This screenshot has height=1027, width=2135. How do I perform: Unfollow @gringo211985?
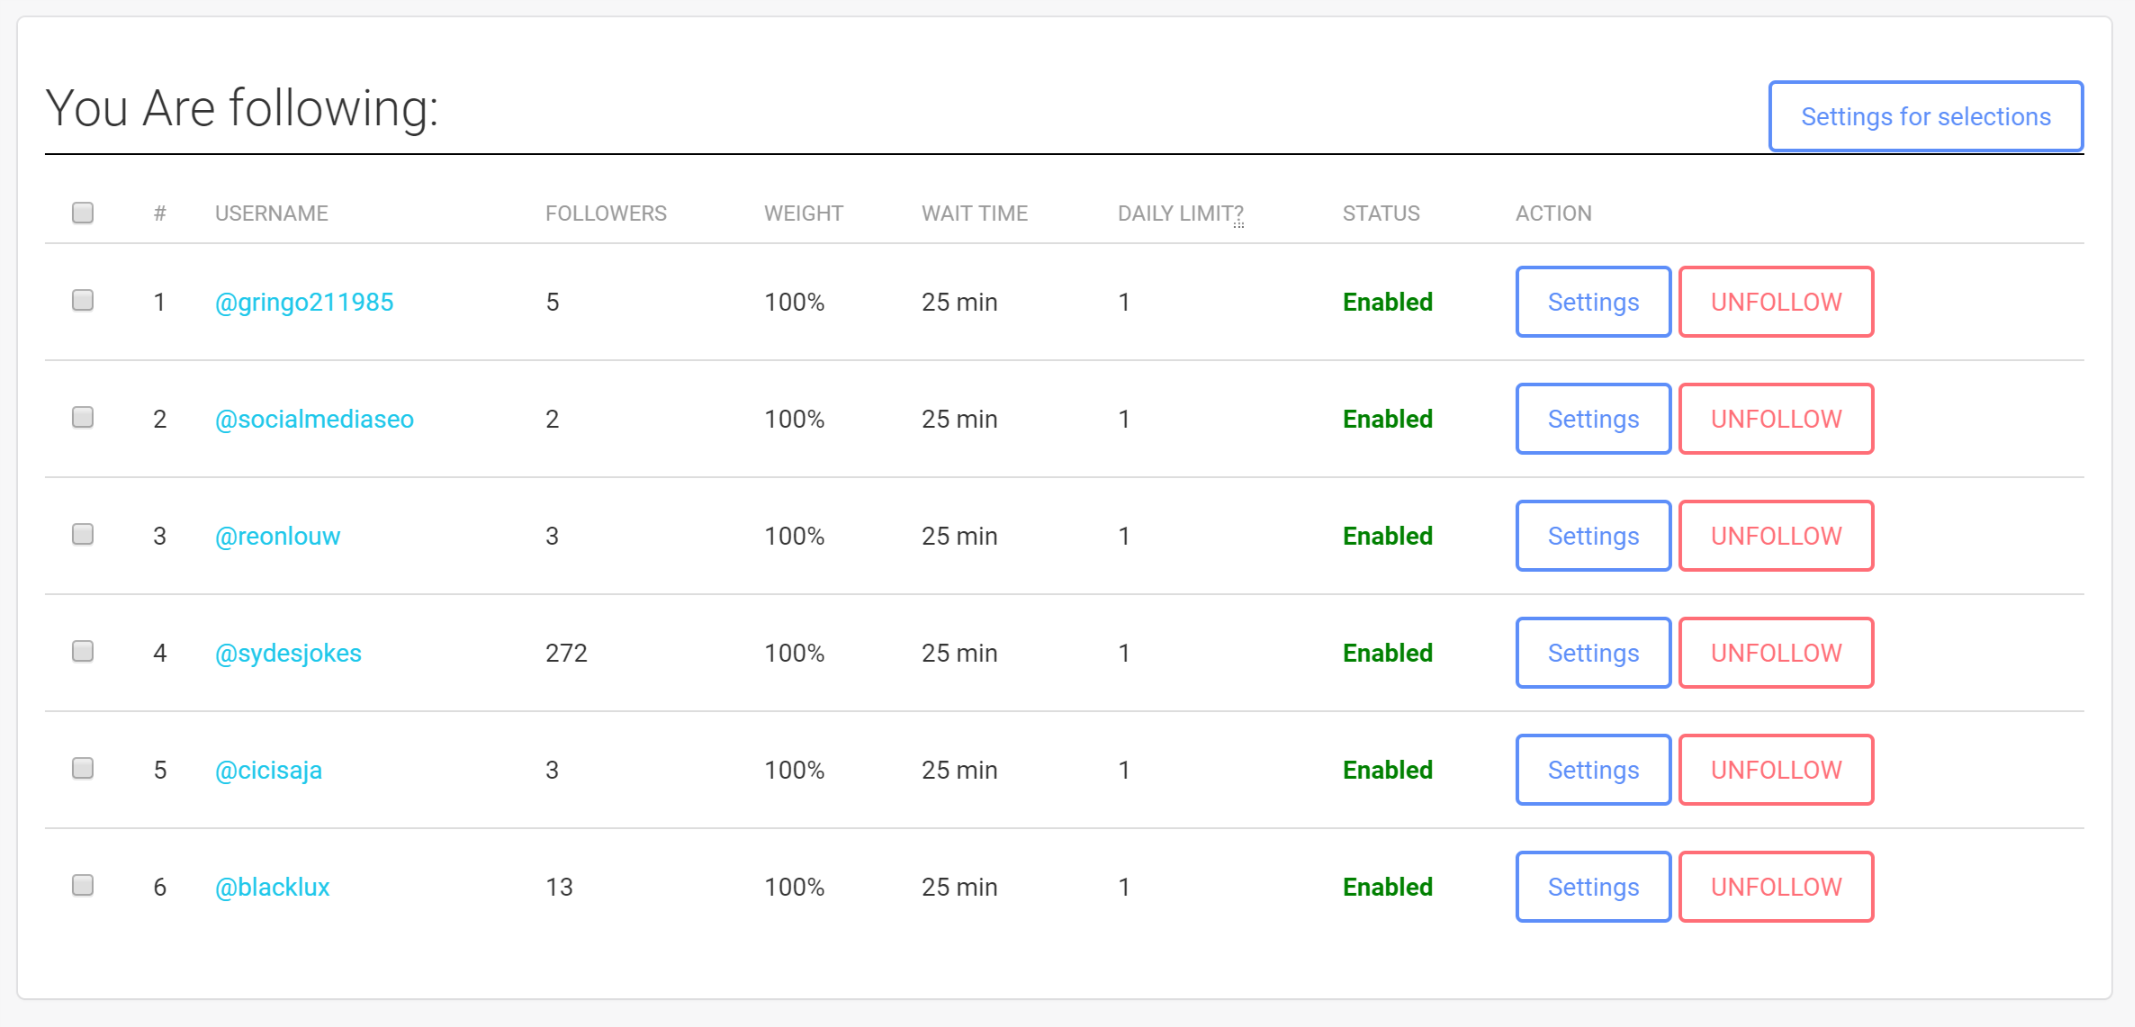(1775, 302)
